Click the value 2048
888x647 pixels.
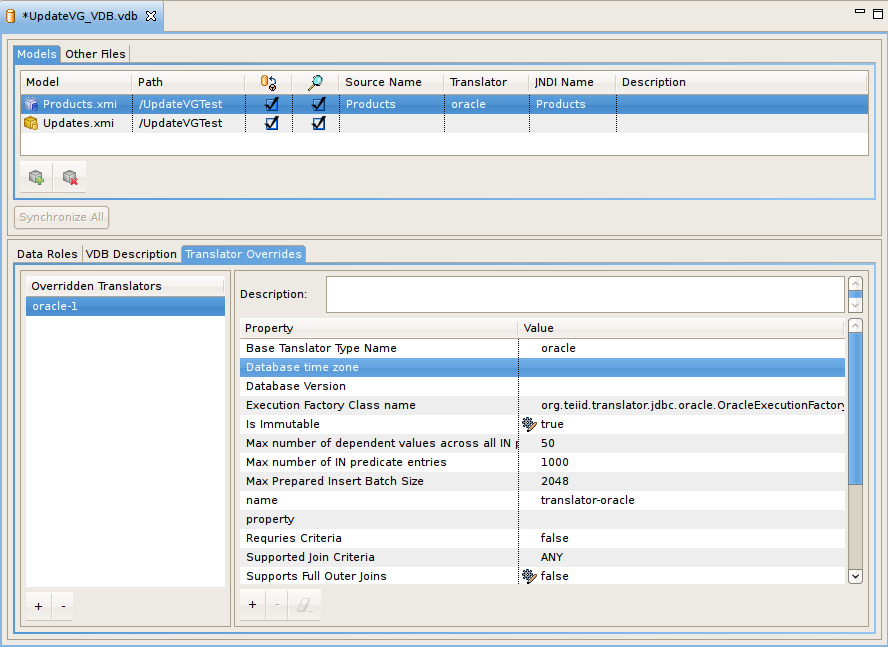pos(554,481)
